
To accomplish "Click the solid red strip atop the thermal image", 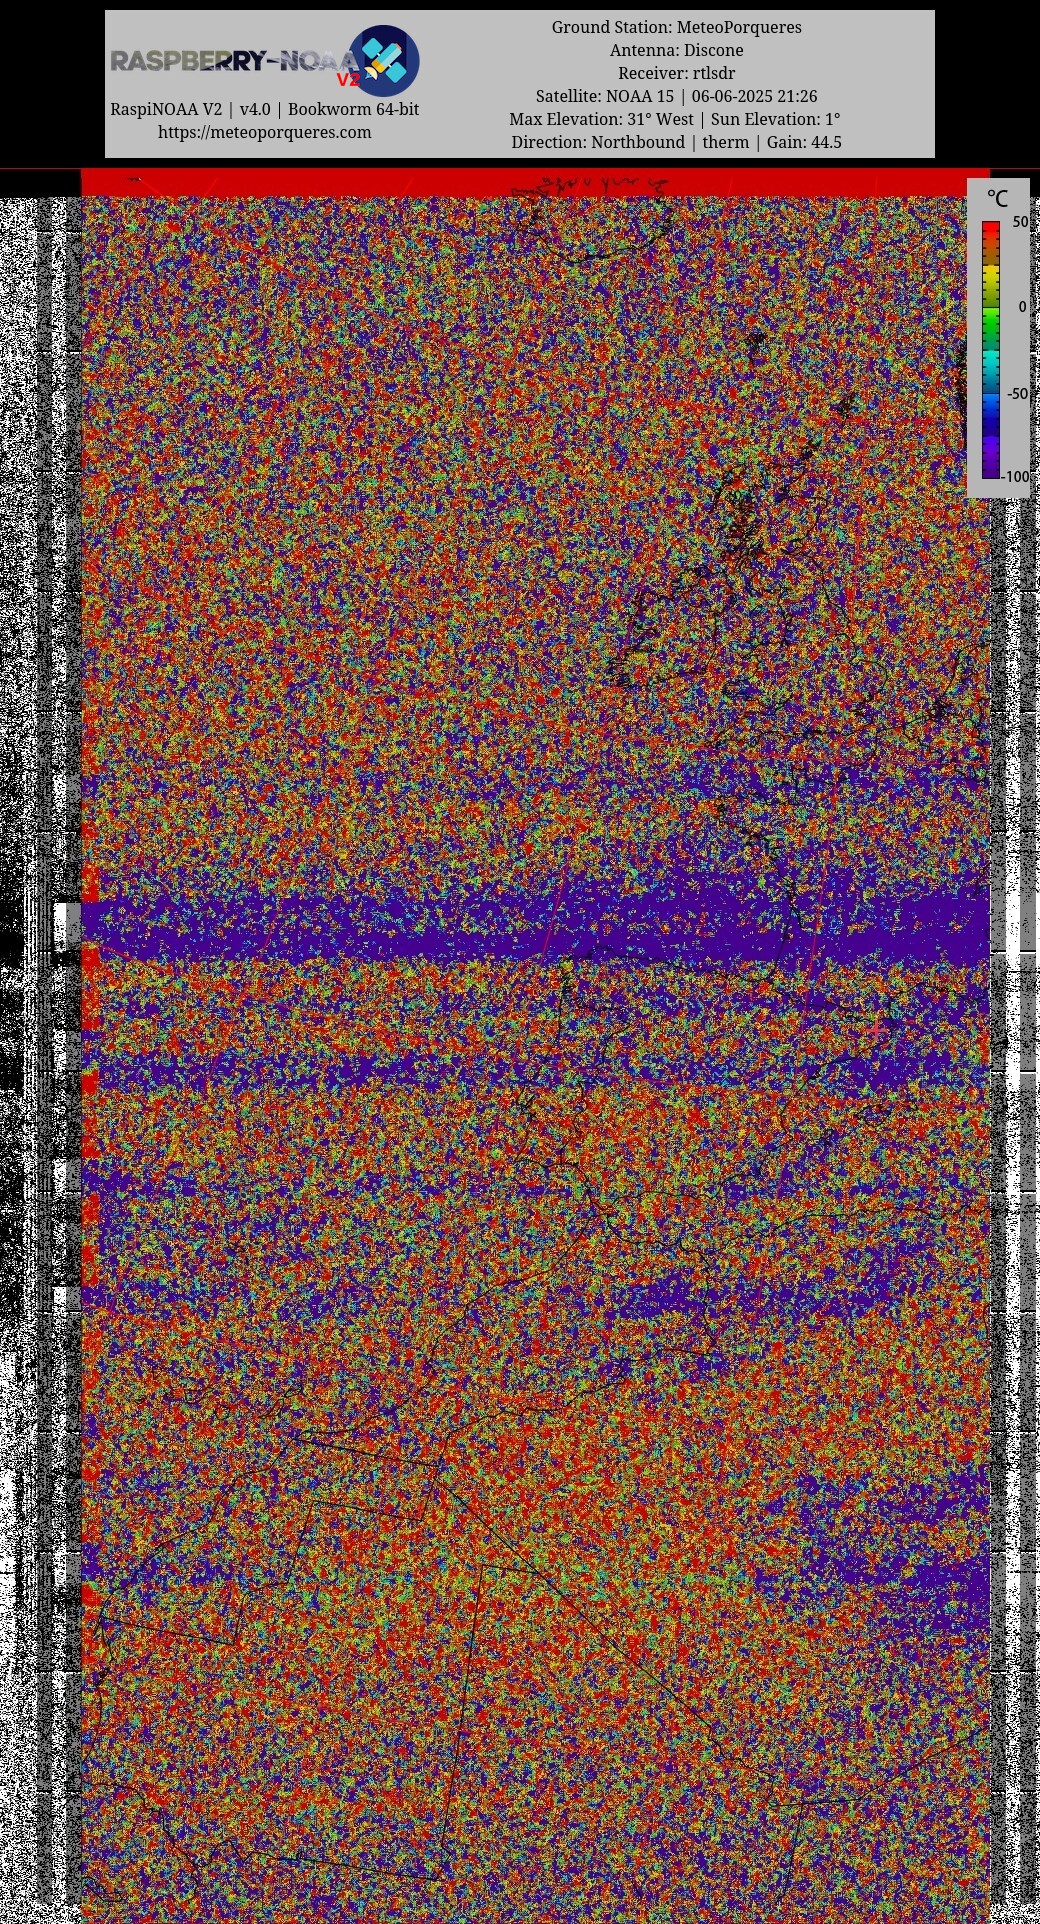I will click(534, 182).
